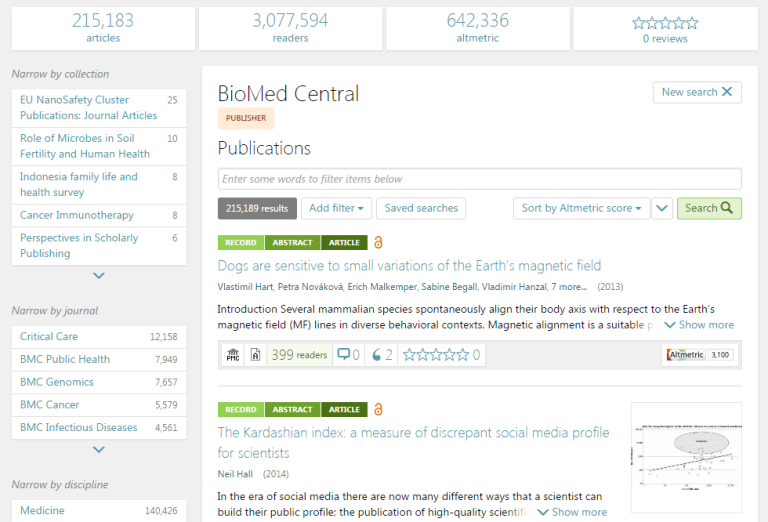
Task: Open ARTICLE tab of Kardashian article
Action: [344, 409]
